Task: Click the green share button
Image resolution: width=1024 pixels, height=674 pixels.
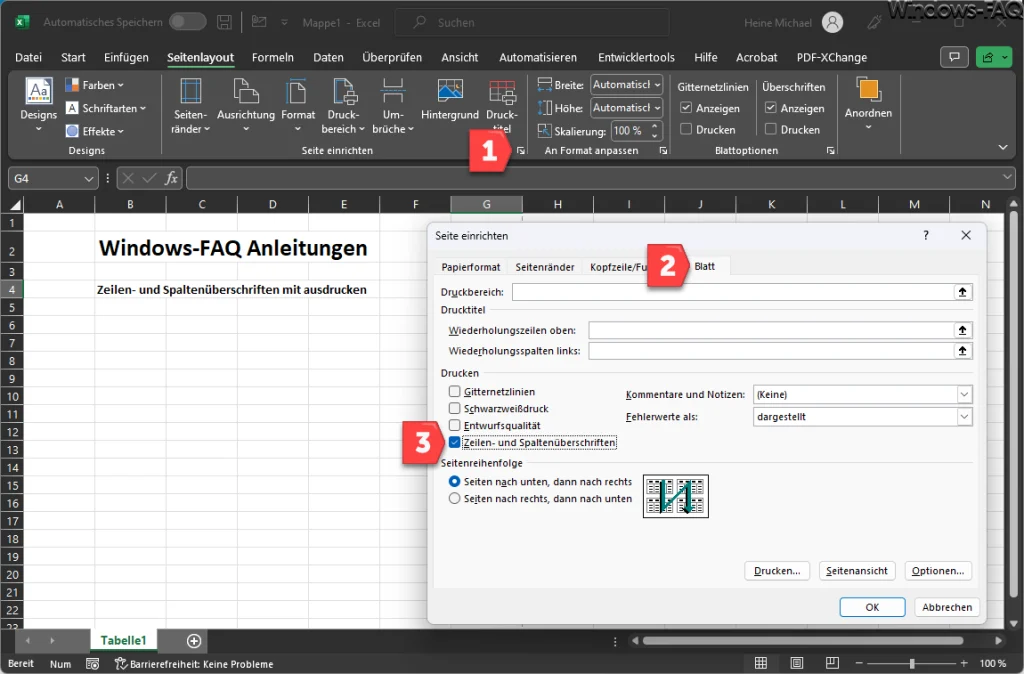Action: point(993,57)
